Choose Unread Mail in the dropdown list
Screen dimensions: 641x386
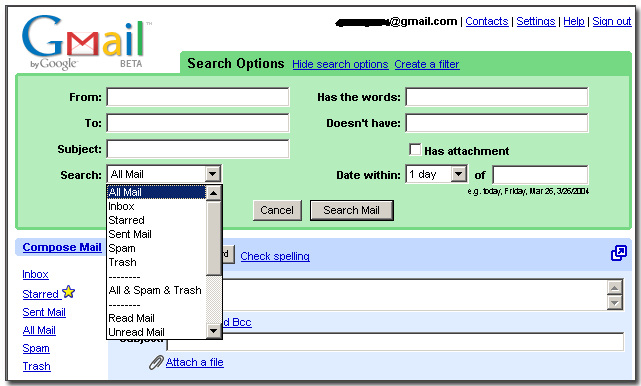[x=156, y=332]
